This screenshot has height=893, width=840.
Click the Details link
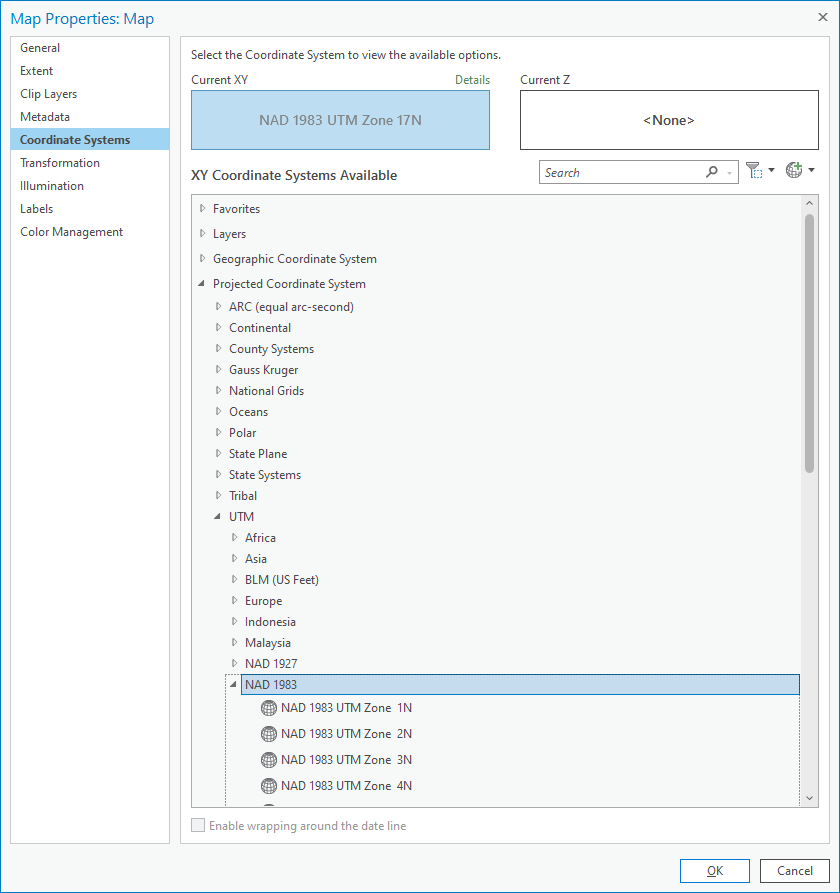(x=471, y=79)
